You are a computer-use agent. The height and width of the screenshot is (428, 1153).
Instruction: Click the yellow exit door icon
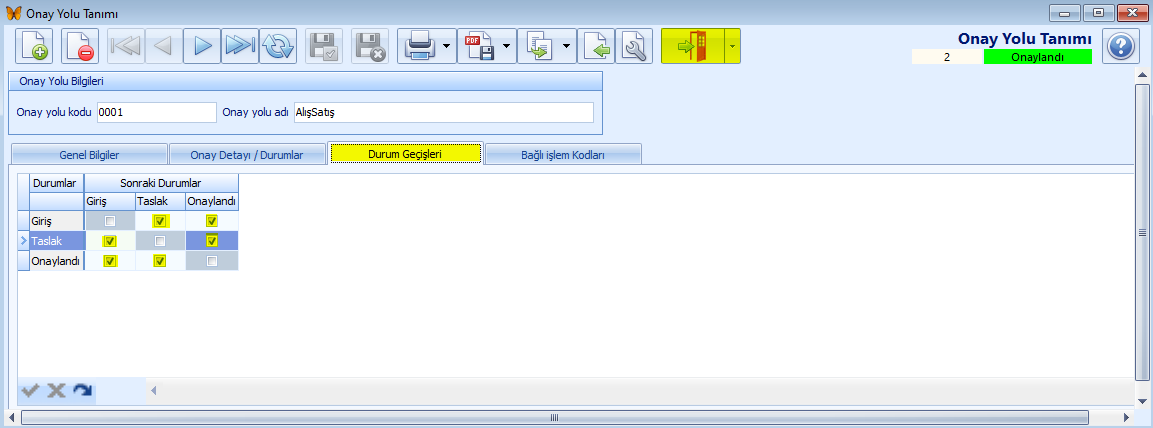point(691,47)
